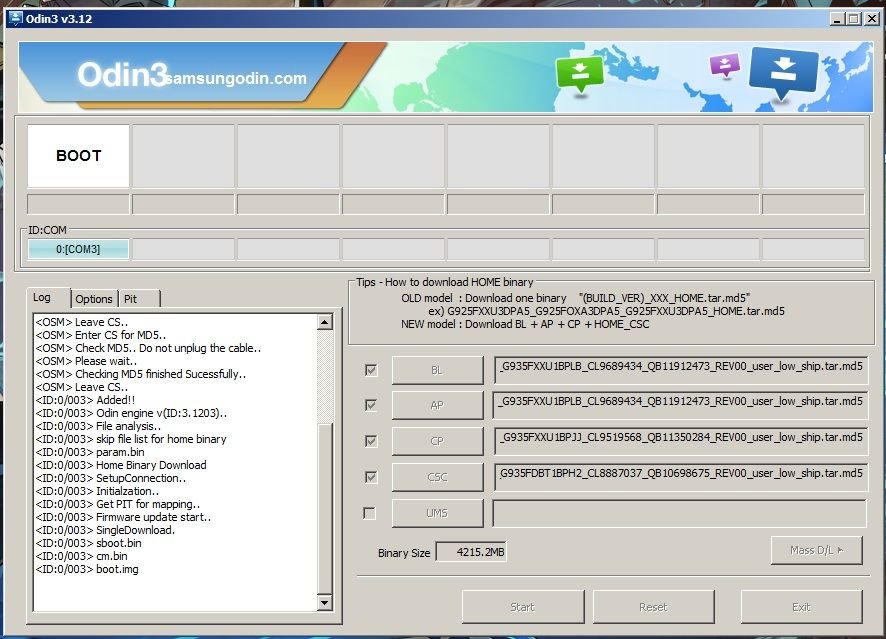Uncheck the AP file checkbox
The height and width of the screenshot is (639, 886).
pos(371,405)
